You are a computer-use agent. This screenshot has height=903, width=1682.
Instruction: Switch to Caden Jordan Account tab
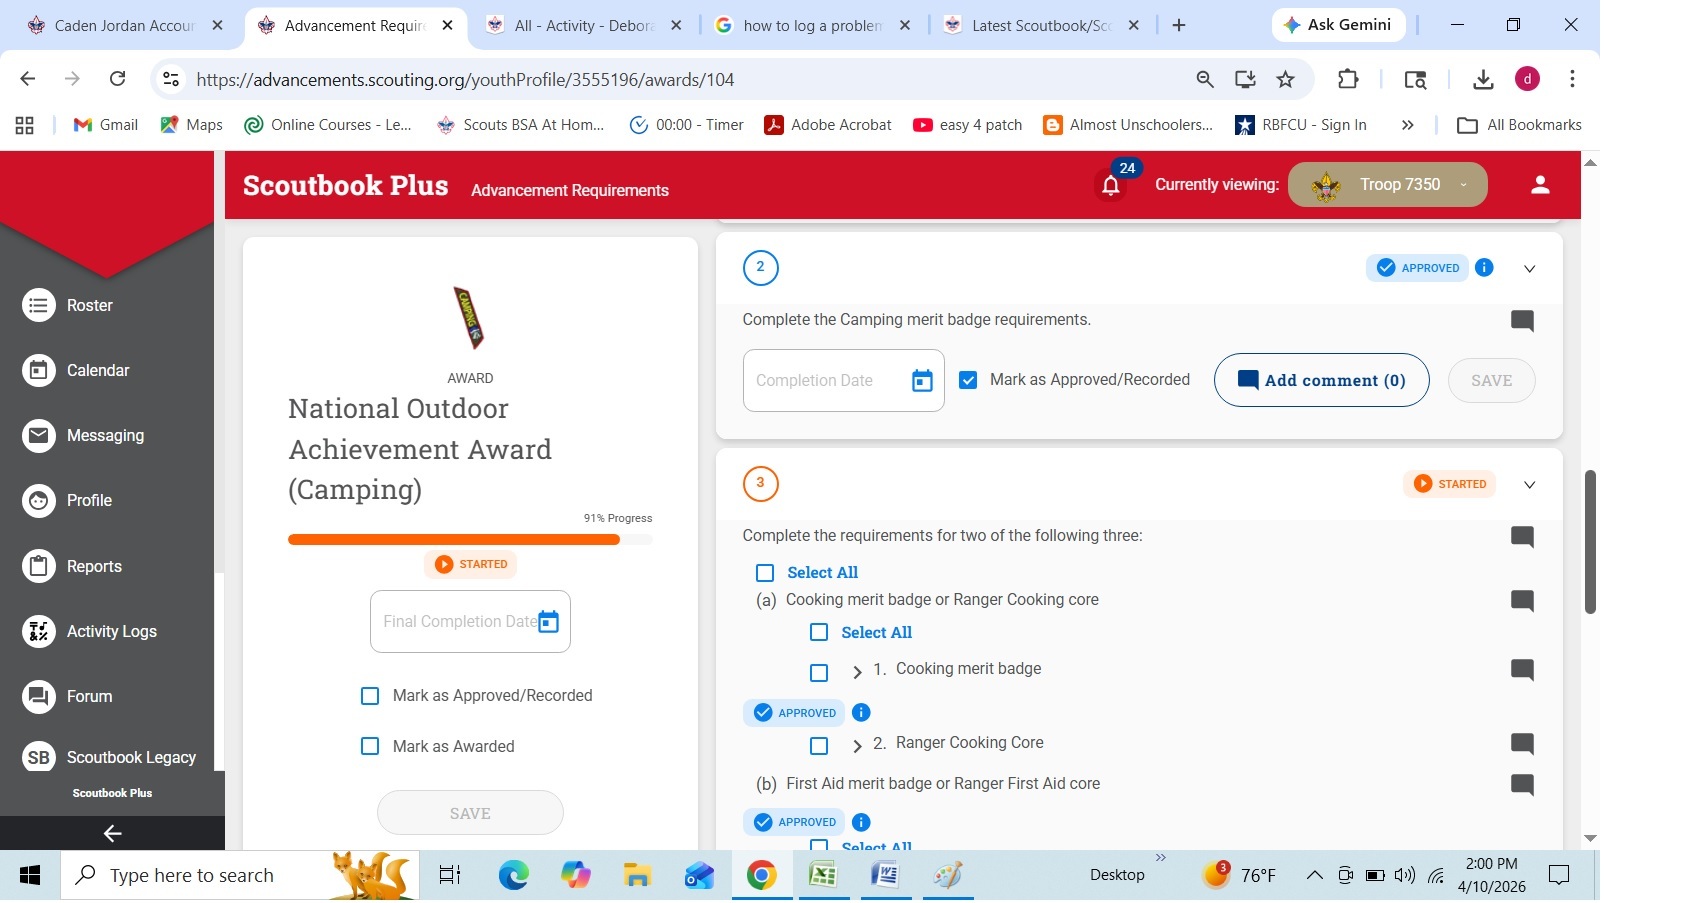(x=125, y=25)
